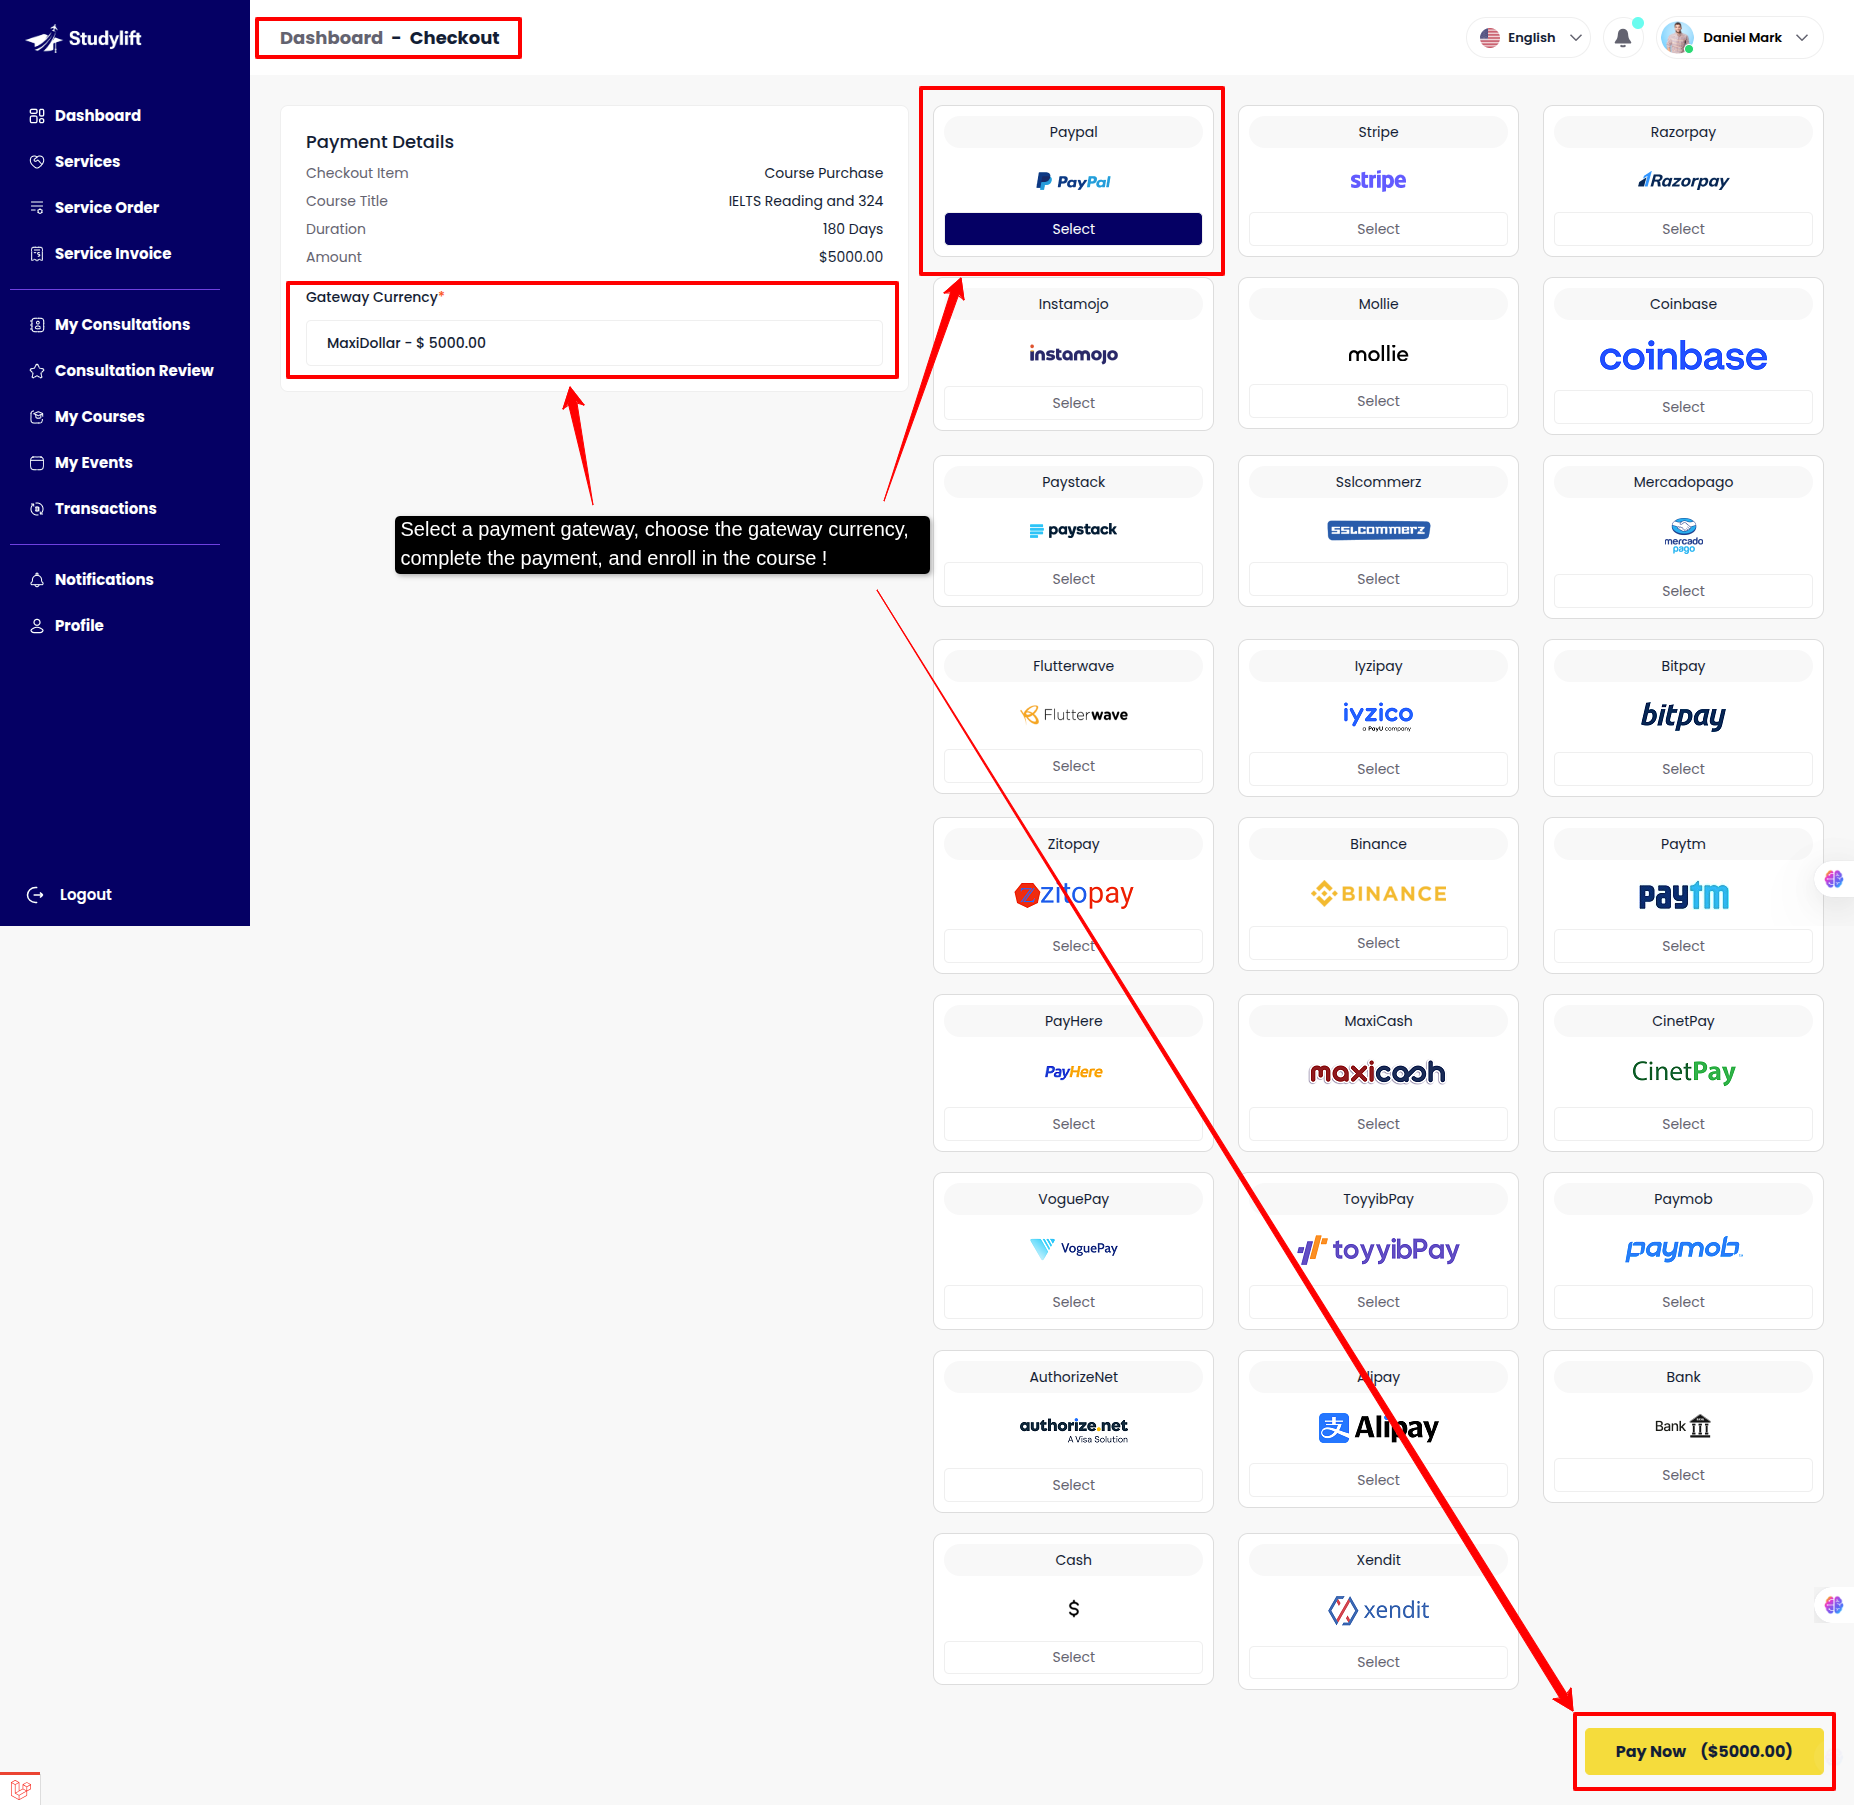Expand the Daniel Mark user menu chevron
This screenshot has height=1807, width=1854.
(1802, 38)
